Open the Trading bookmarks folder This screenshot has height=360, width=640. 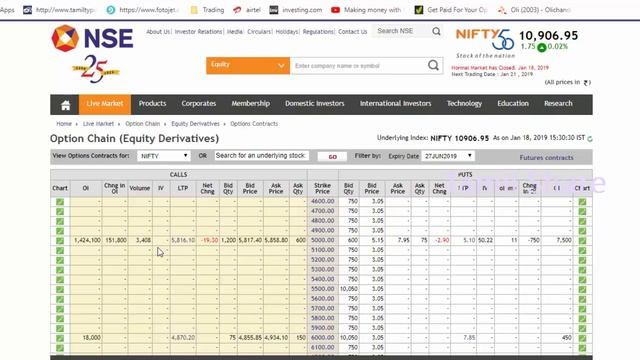click(x=207, y=10)
